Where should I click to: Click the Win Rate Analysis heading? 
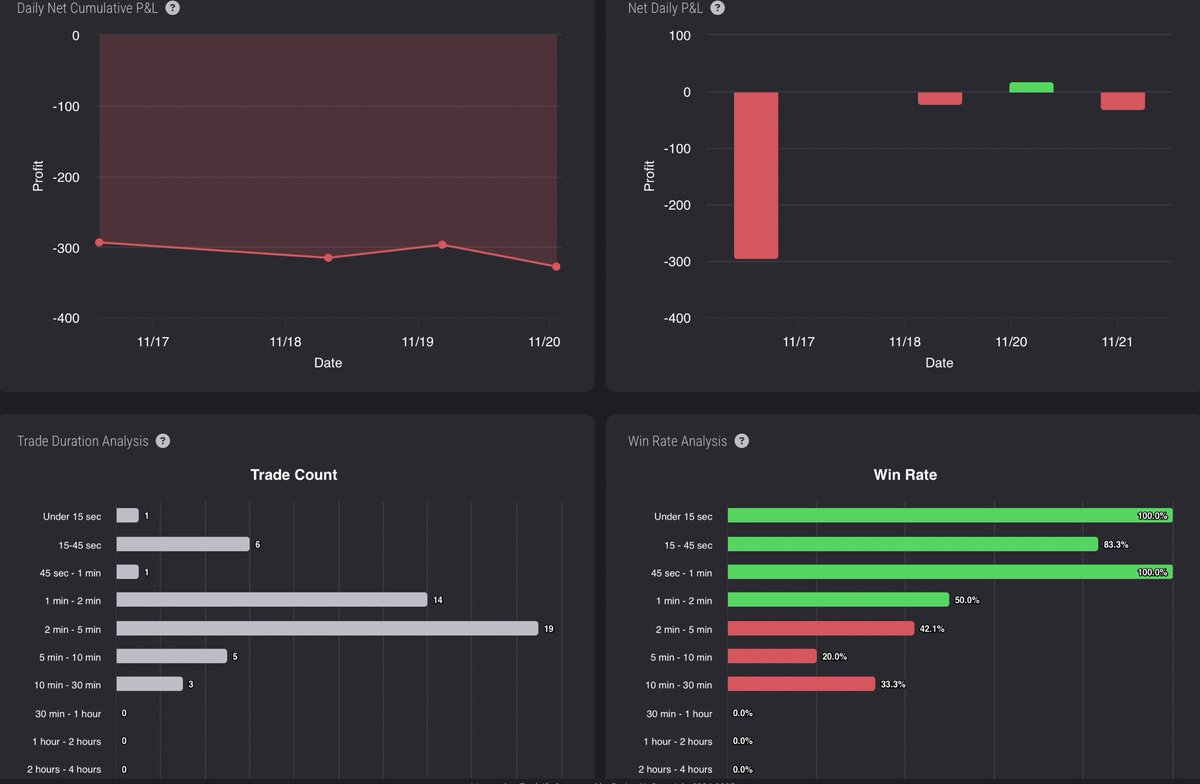[677, 441]
